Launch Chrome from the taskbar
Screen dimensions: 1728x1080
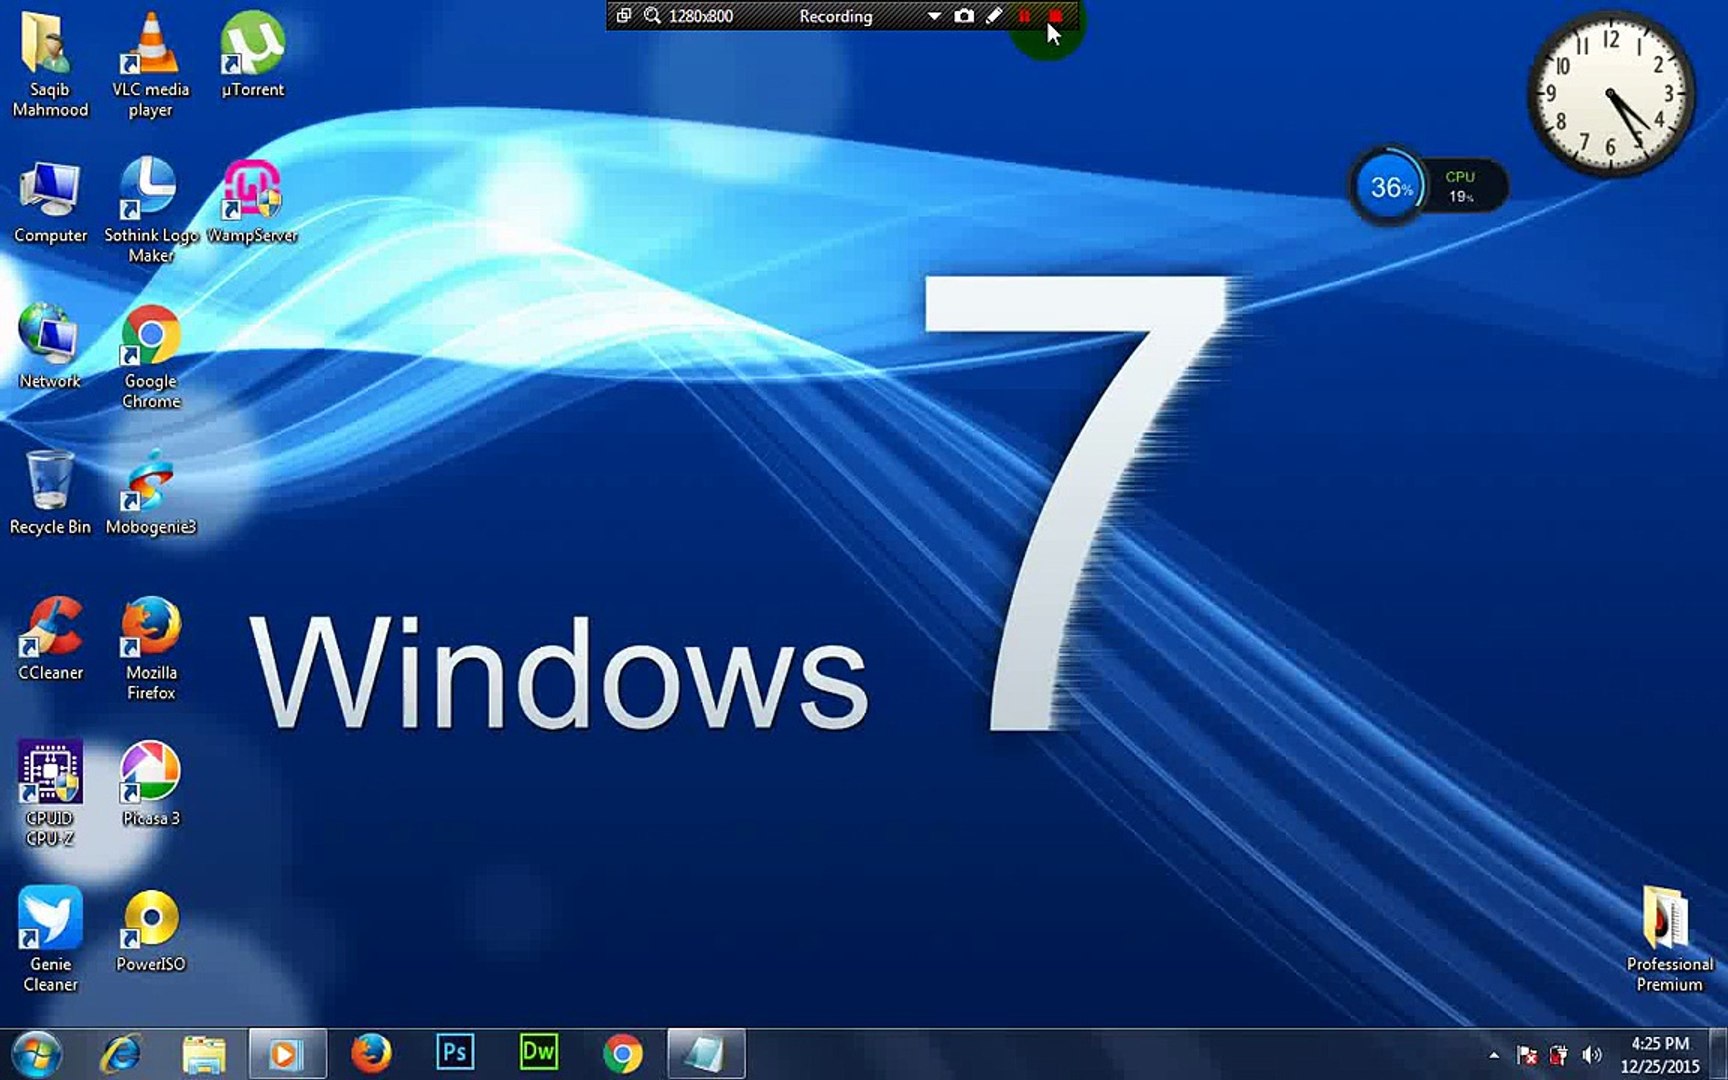[622, 1054]
